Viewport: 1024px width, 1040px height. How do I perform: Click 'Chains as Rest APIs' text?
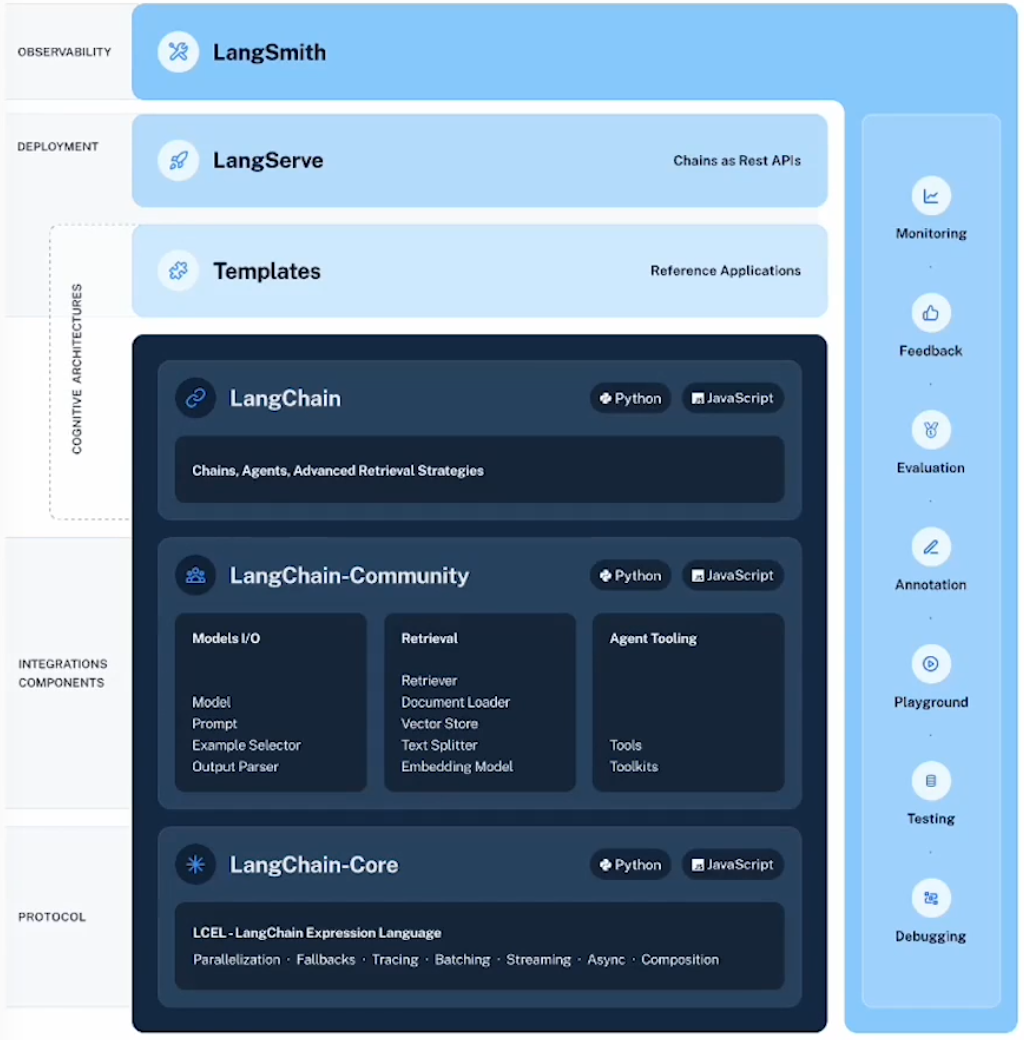[x=737, y=161]
